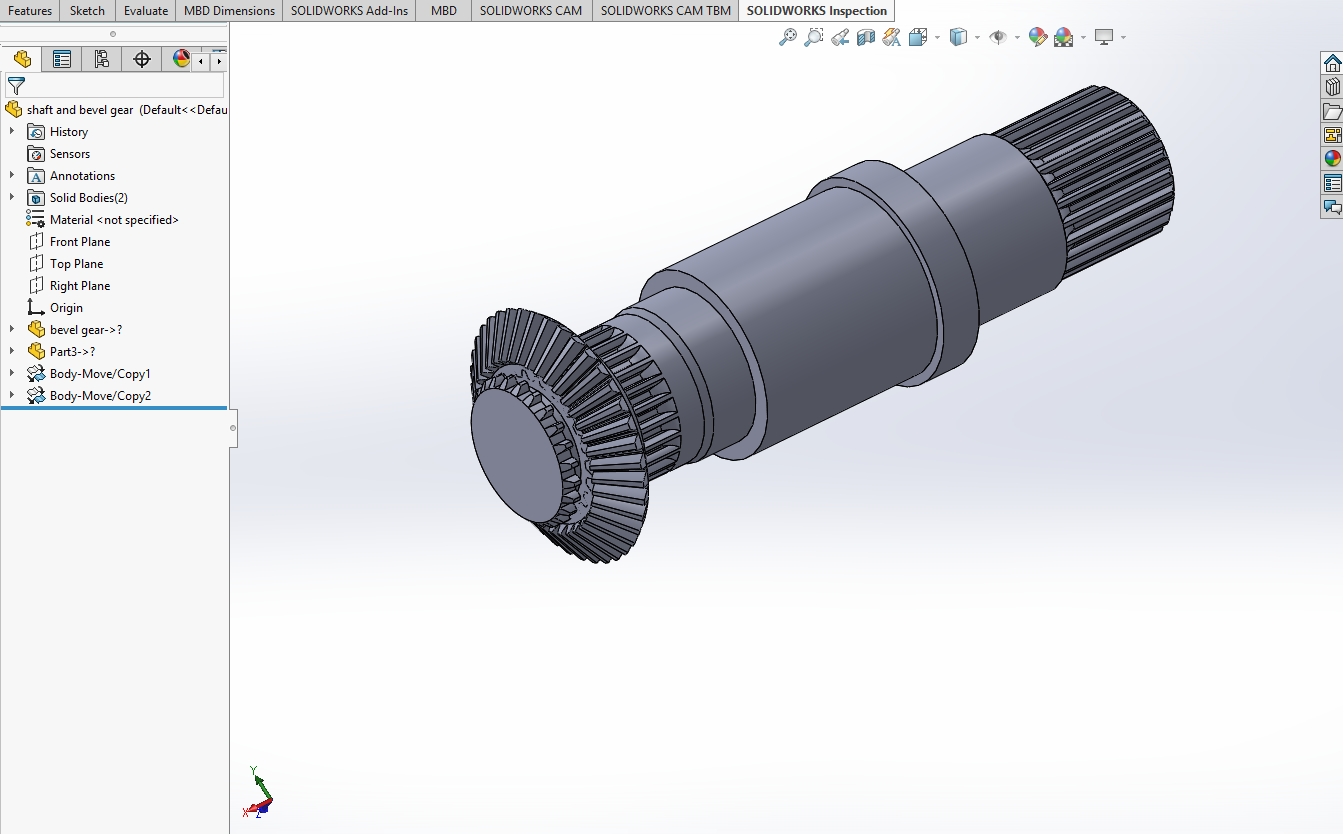The image size is (1343, 834).
Task: Click the left scroll arrow of manager tabs
Action: (201, 61)
